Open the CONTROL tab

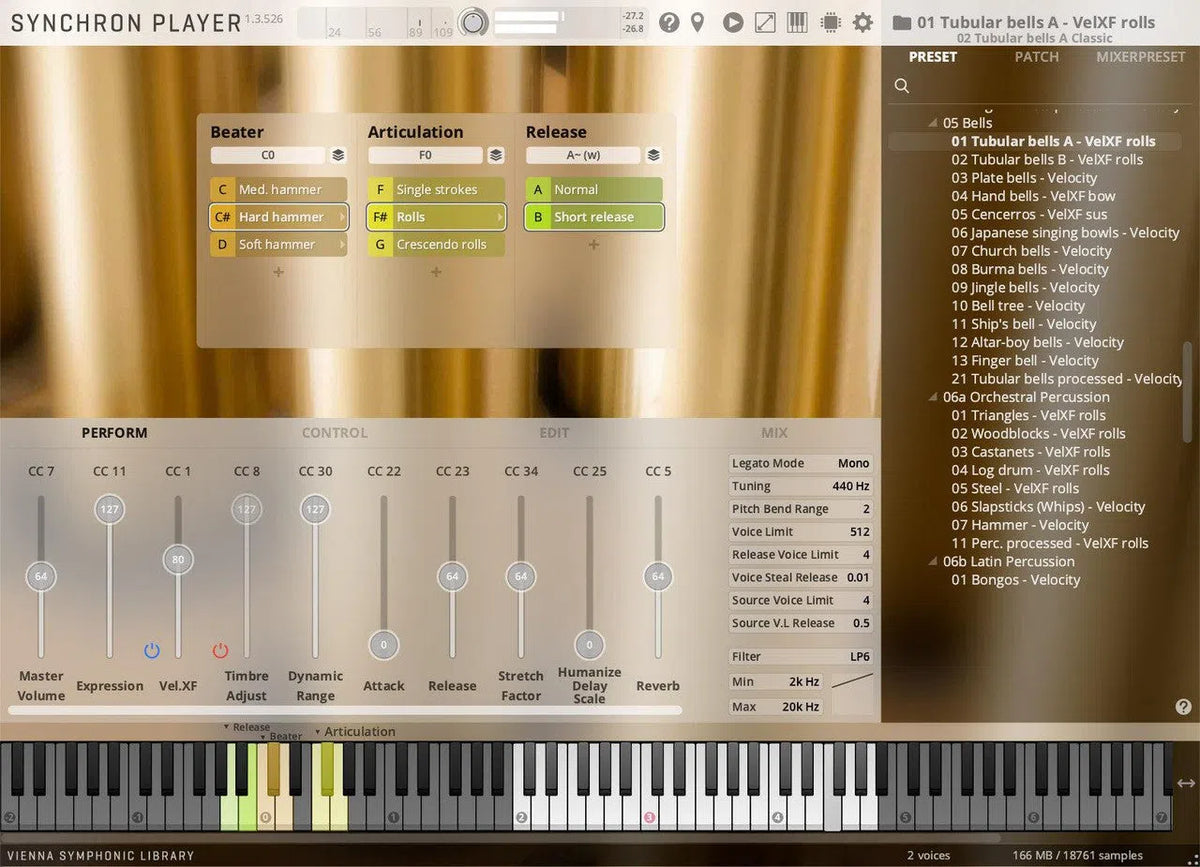coord(334,432)
